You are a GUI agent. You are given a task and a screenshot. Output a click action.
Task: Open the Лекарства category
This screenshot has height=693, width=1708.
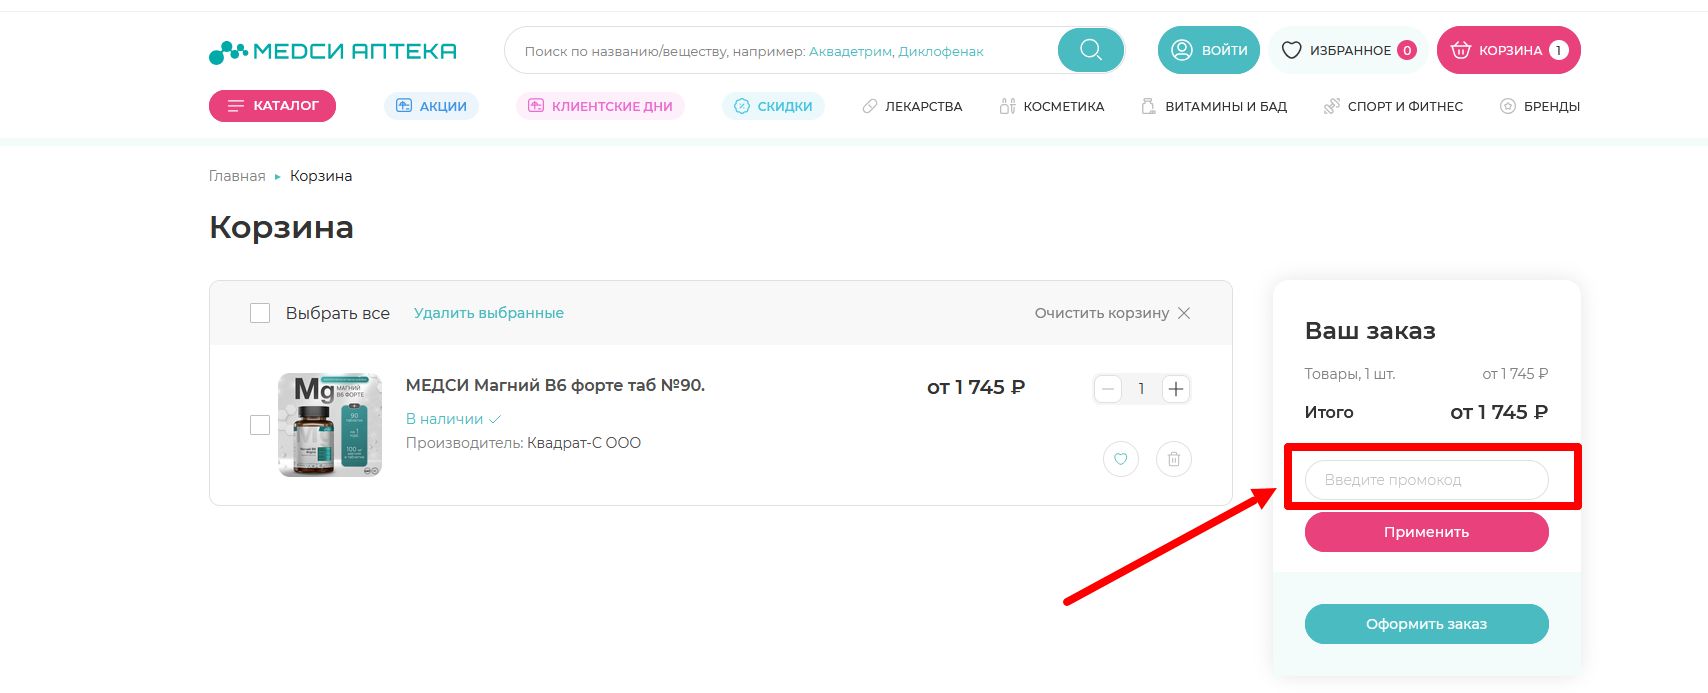click(x=912, y=106)
